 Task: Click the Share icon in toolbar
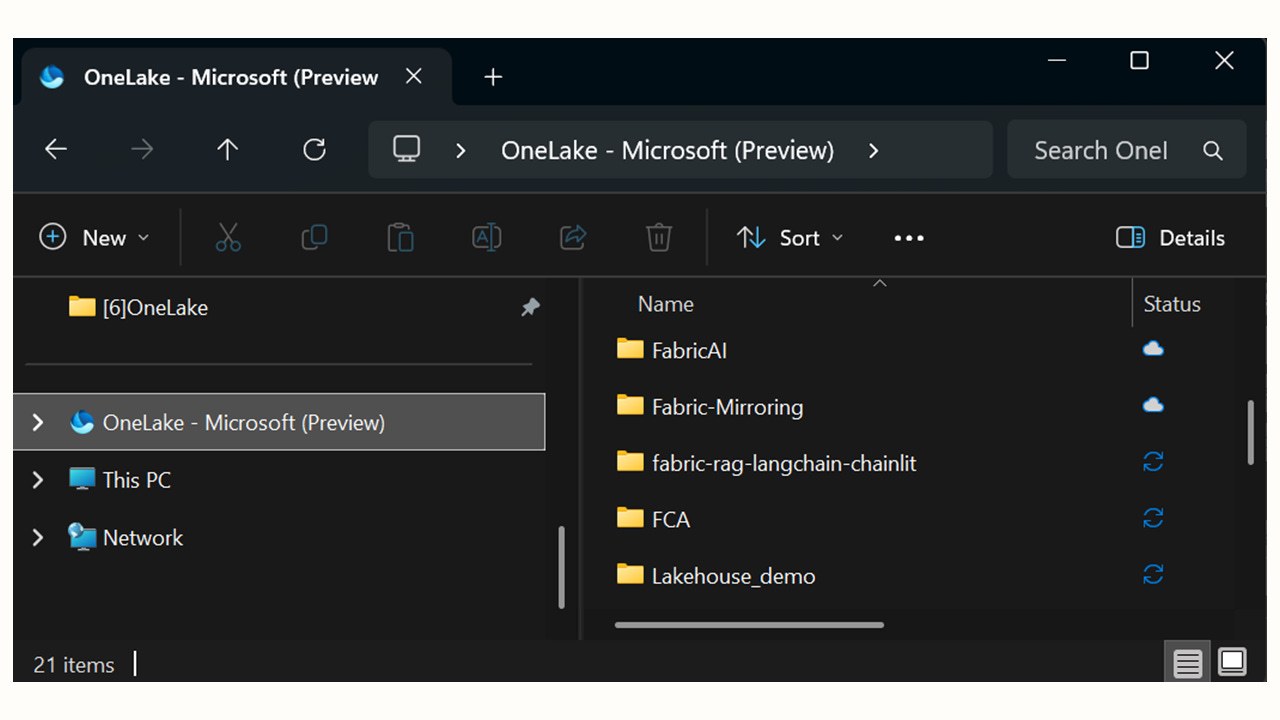pyautogui.click(x=573, y=237)
